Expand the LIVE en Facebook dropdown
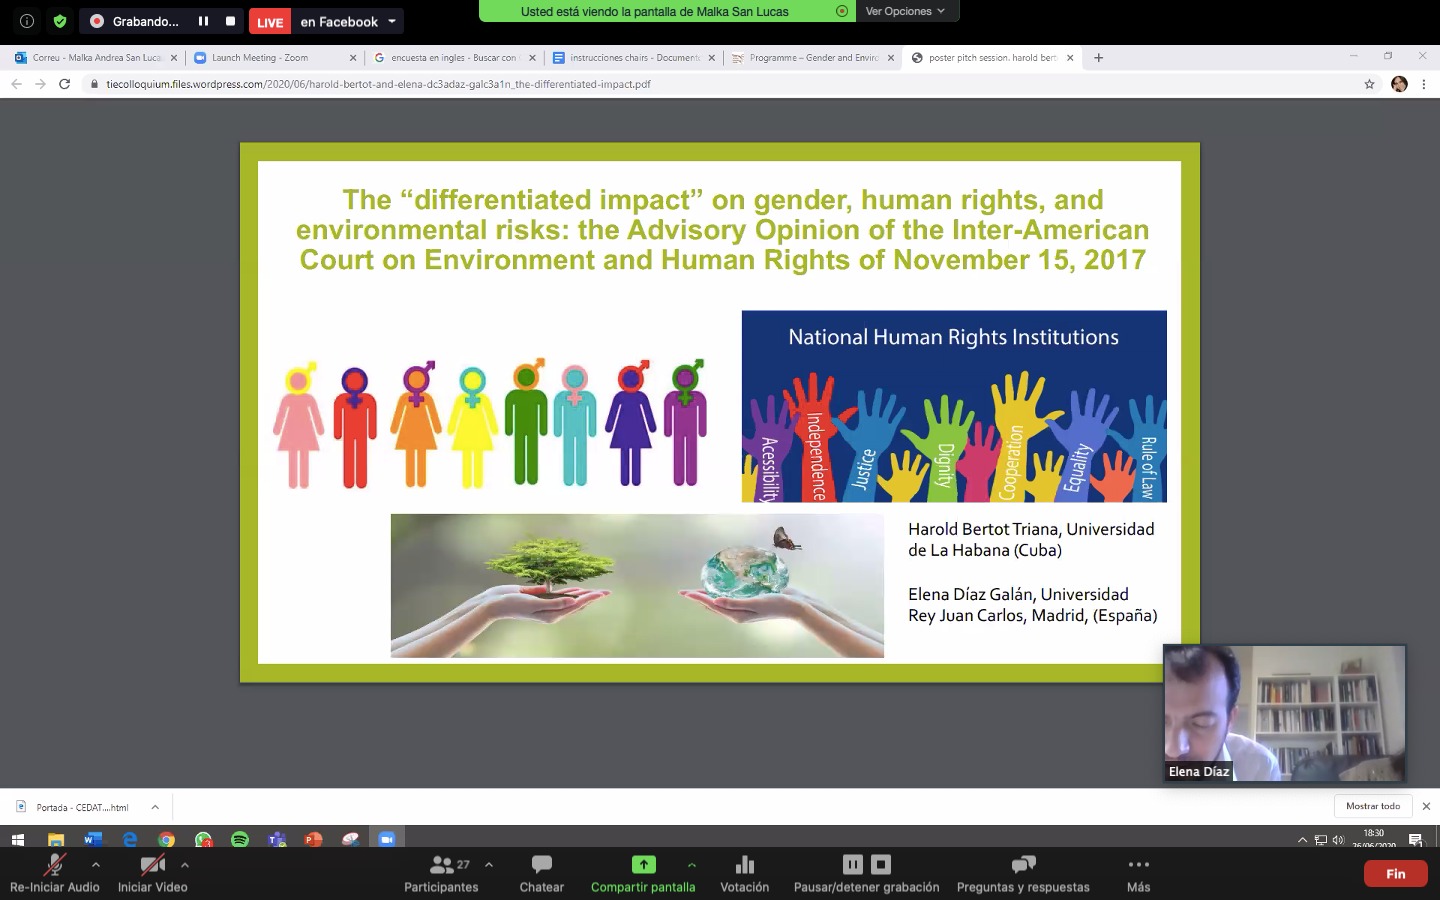 tap(392, 21)
